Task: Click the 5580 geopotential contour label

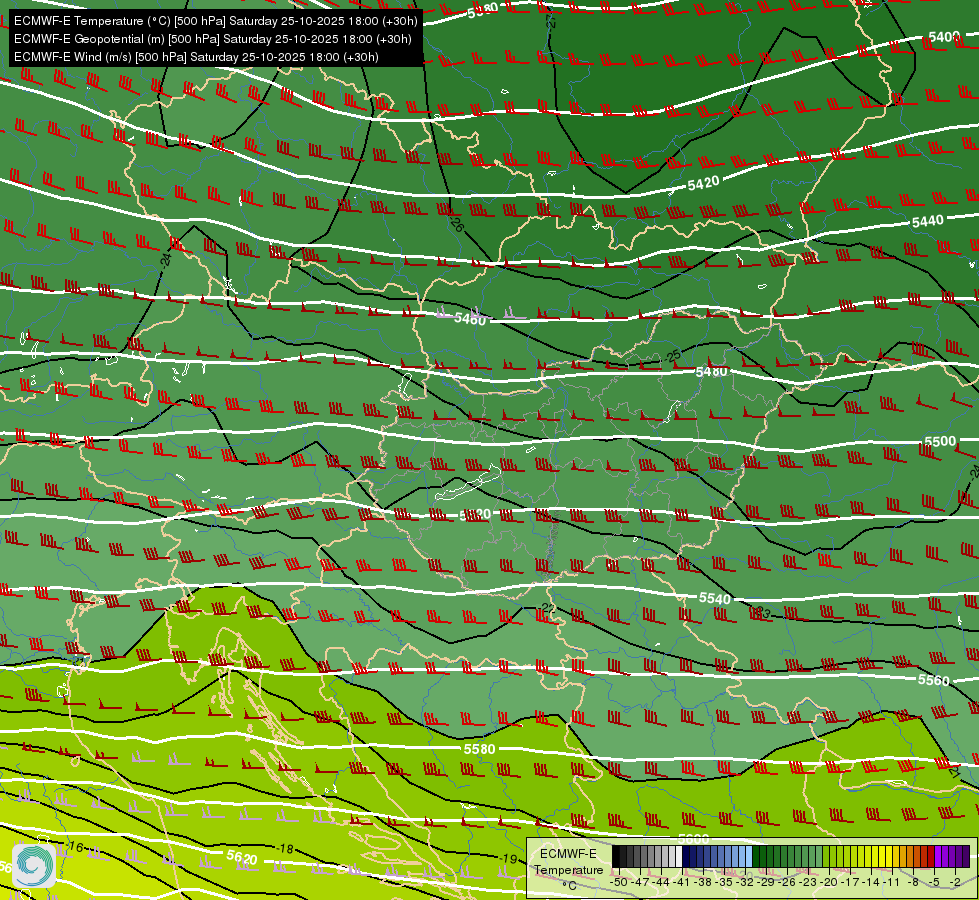Action: pos(479,748)
